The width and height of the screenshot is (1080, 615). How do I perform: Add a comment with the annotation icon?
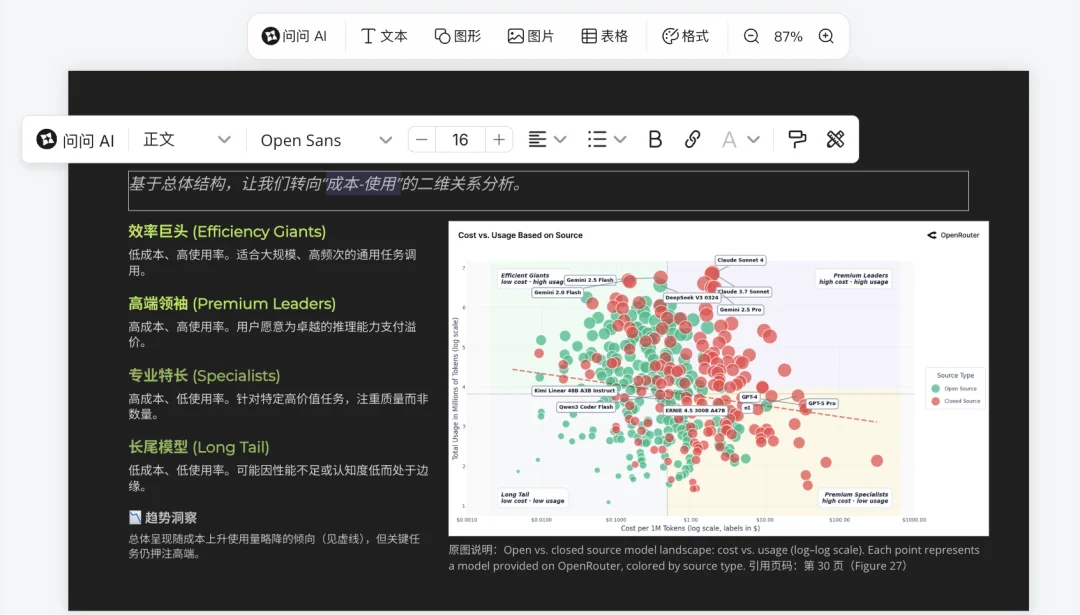(797, 139)
